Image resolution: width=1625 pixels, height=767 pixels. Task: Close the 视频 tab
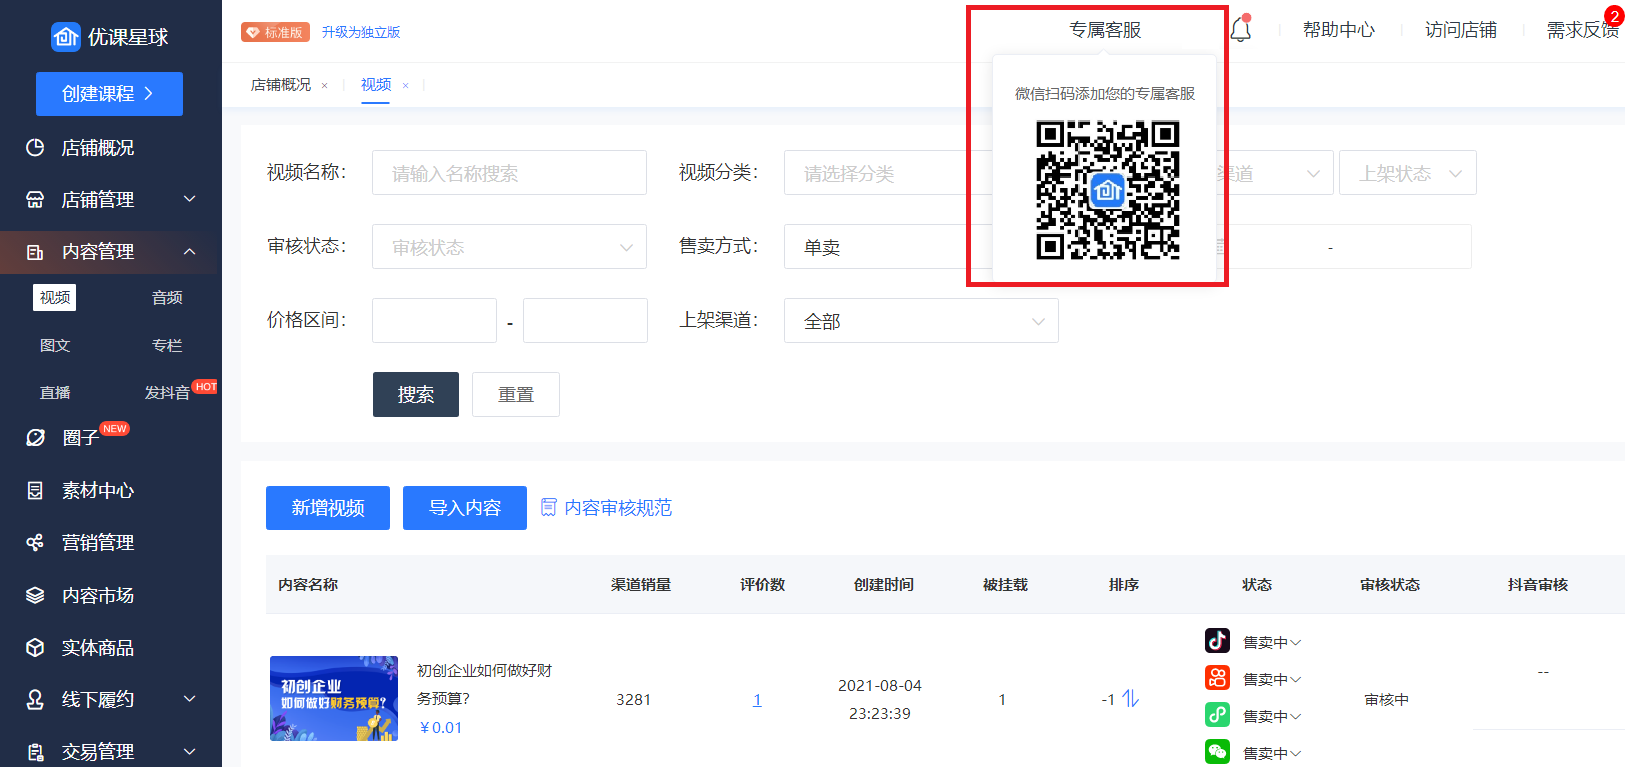[405, 86]
